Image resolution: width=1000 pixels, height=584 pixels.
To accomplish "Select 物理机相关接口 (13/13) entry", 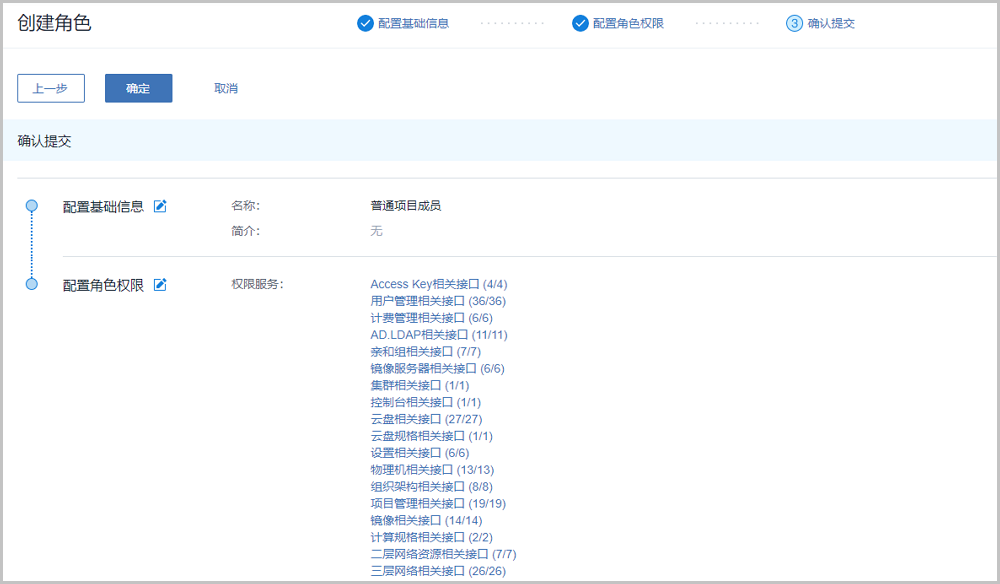I will click(x=432, y=470).
